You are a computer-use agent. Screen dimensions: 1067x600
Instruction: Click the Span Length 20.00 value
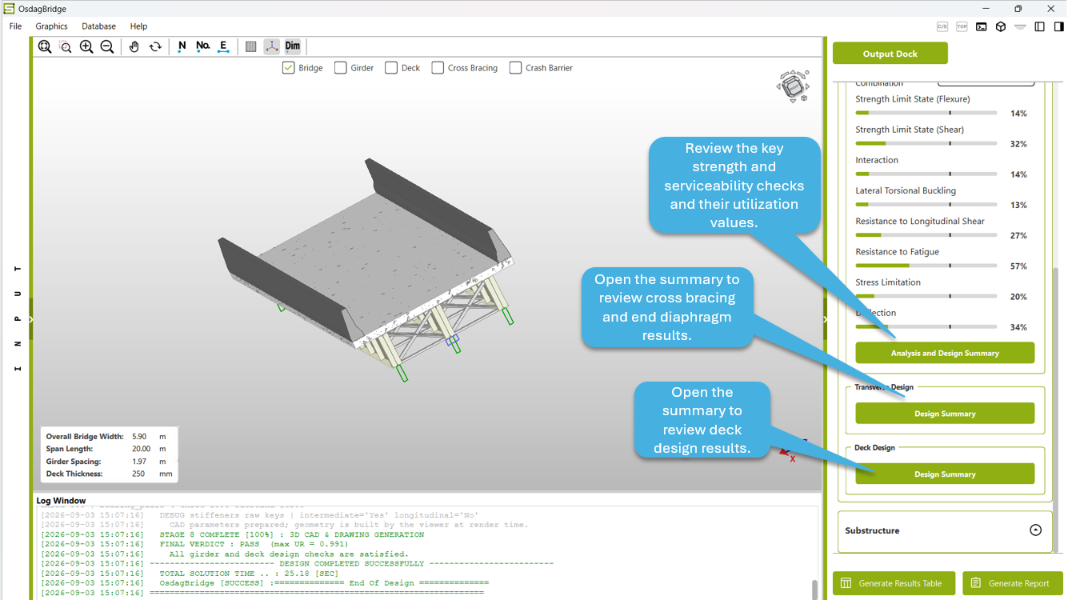click(x=141, y=449)
